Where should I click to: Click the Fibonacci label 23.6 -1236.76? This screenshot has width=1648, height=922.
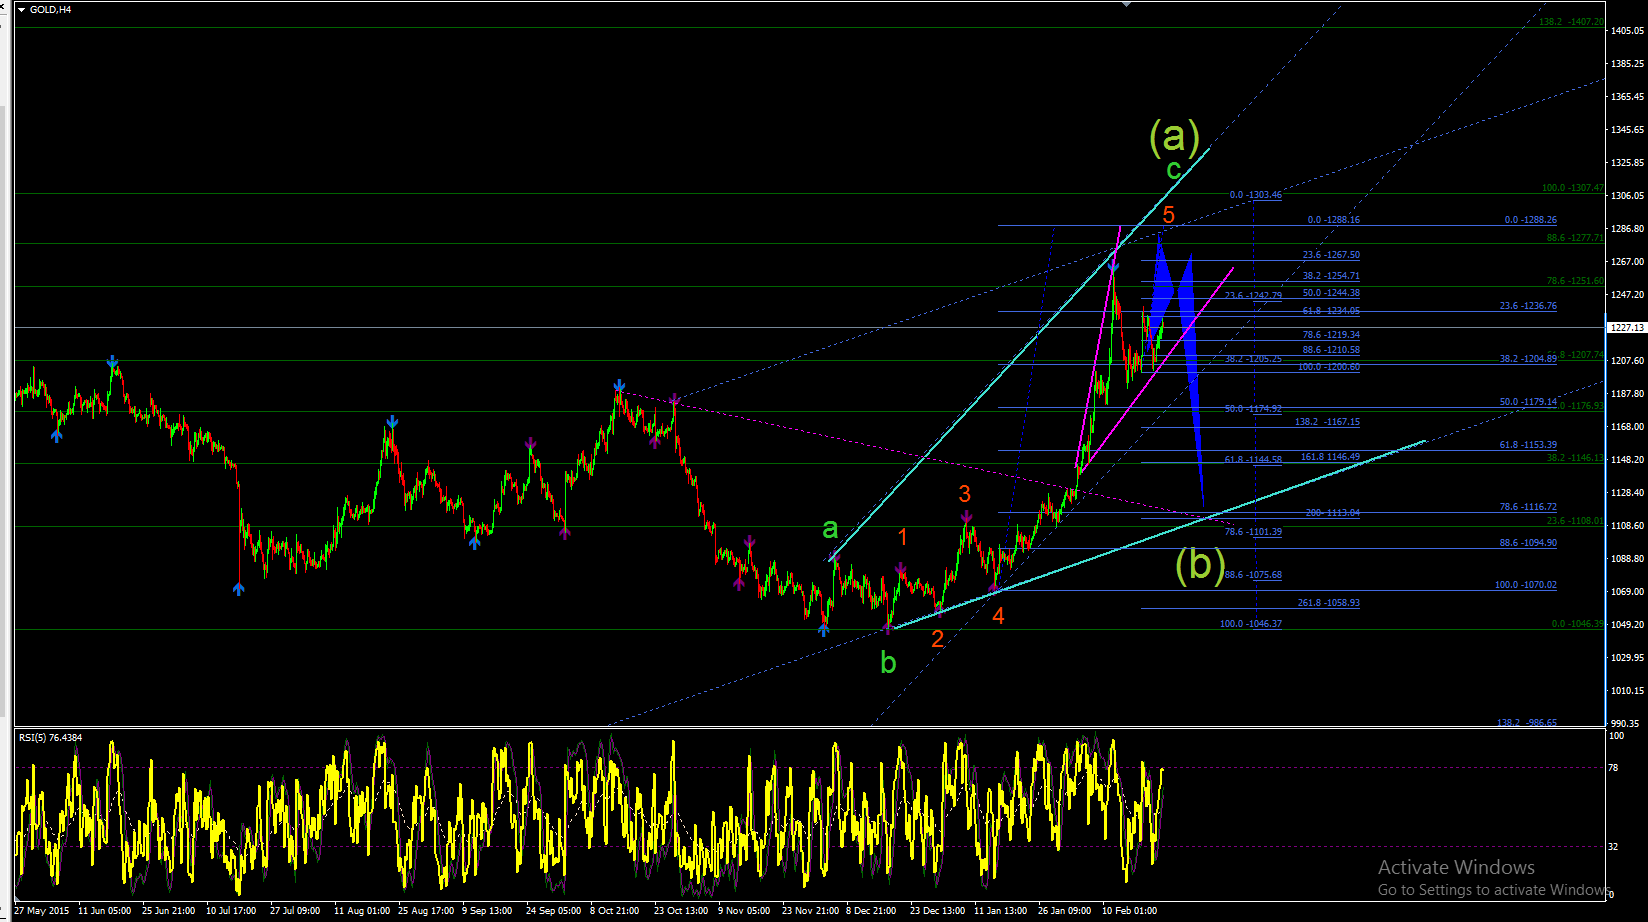[x=1528, y=306]
